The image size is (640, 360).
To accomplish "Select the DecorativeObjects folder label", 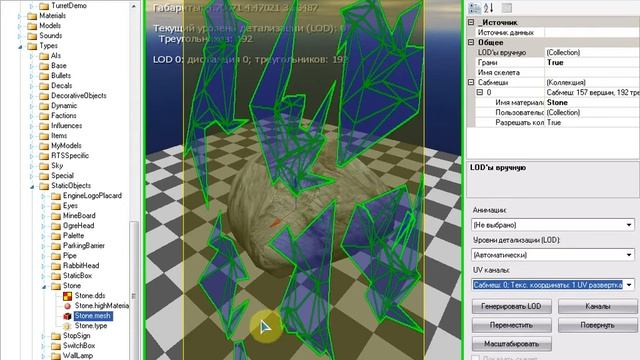I will pyautogui.click(x=79, y=96).
